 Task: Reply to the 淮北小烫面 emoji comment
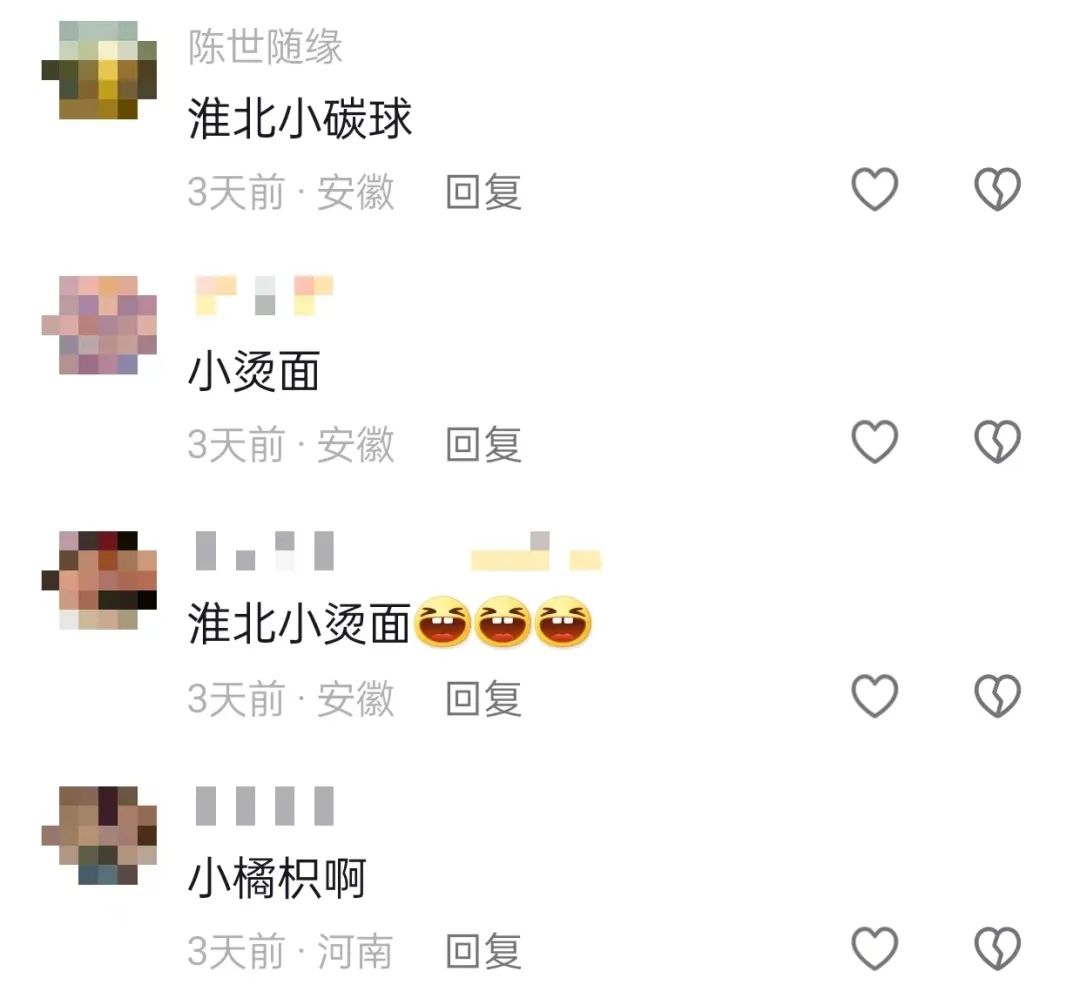tap(484, 698)
